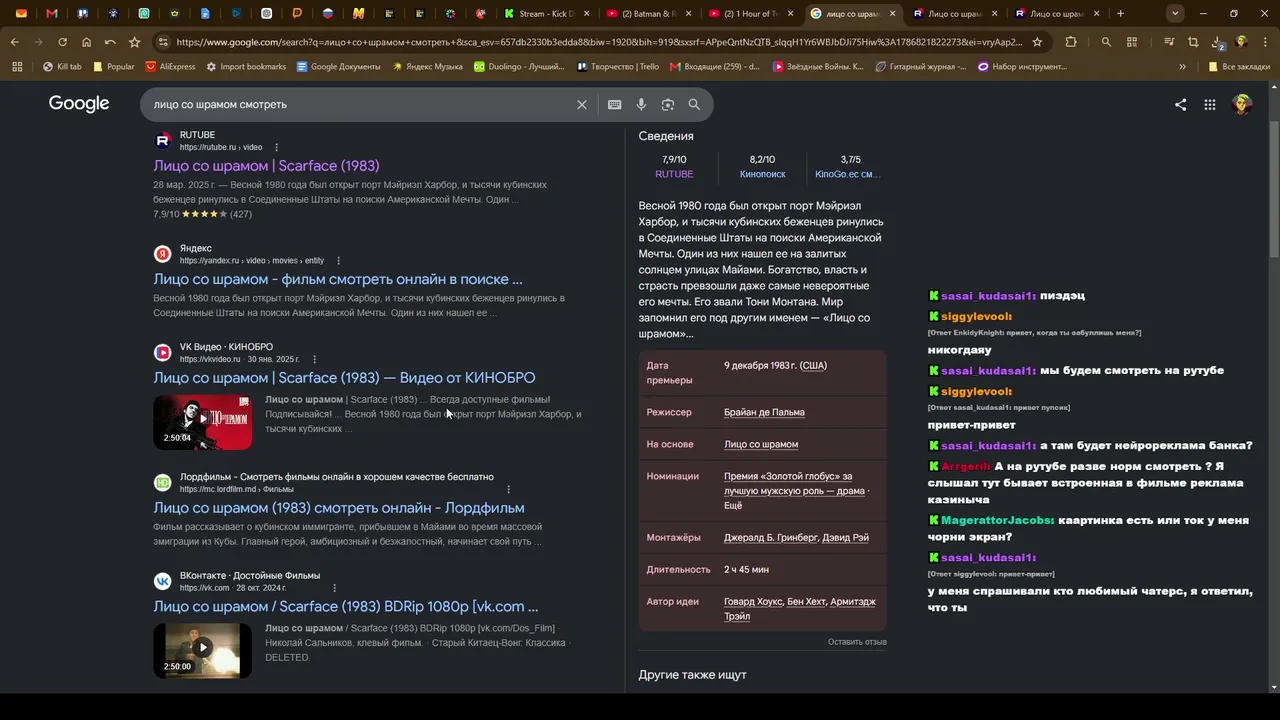Open the Брайан де Пальма director link

[x=764, y=412]
